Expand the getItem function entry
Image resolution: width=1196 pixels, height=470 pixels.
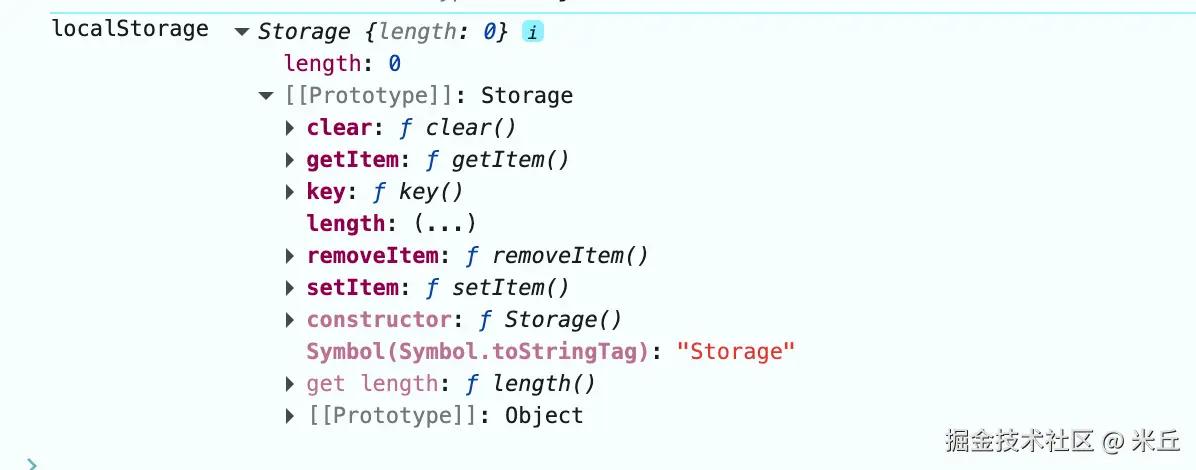[290, 160]
